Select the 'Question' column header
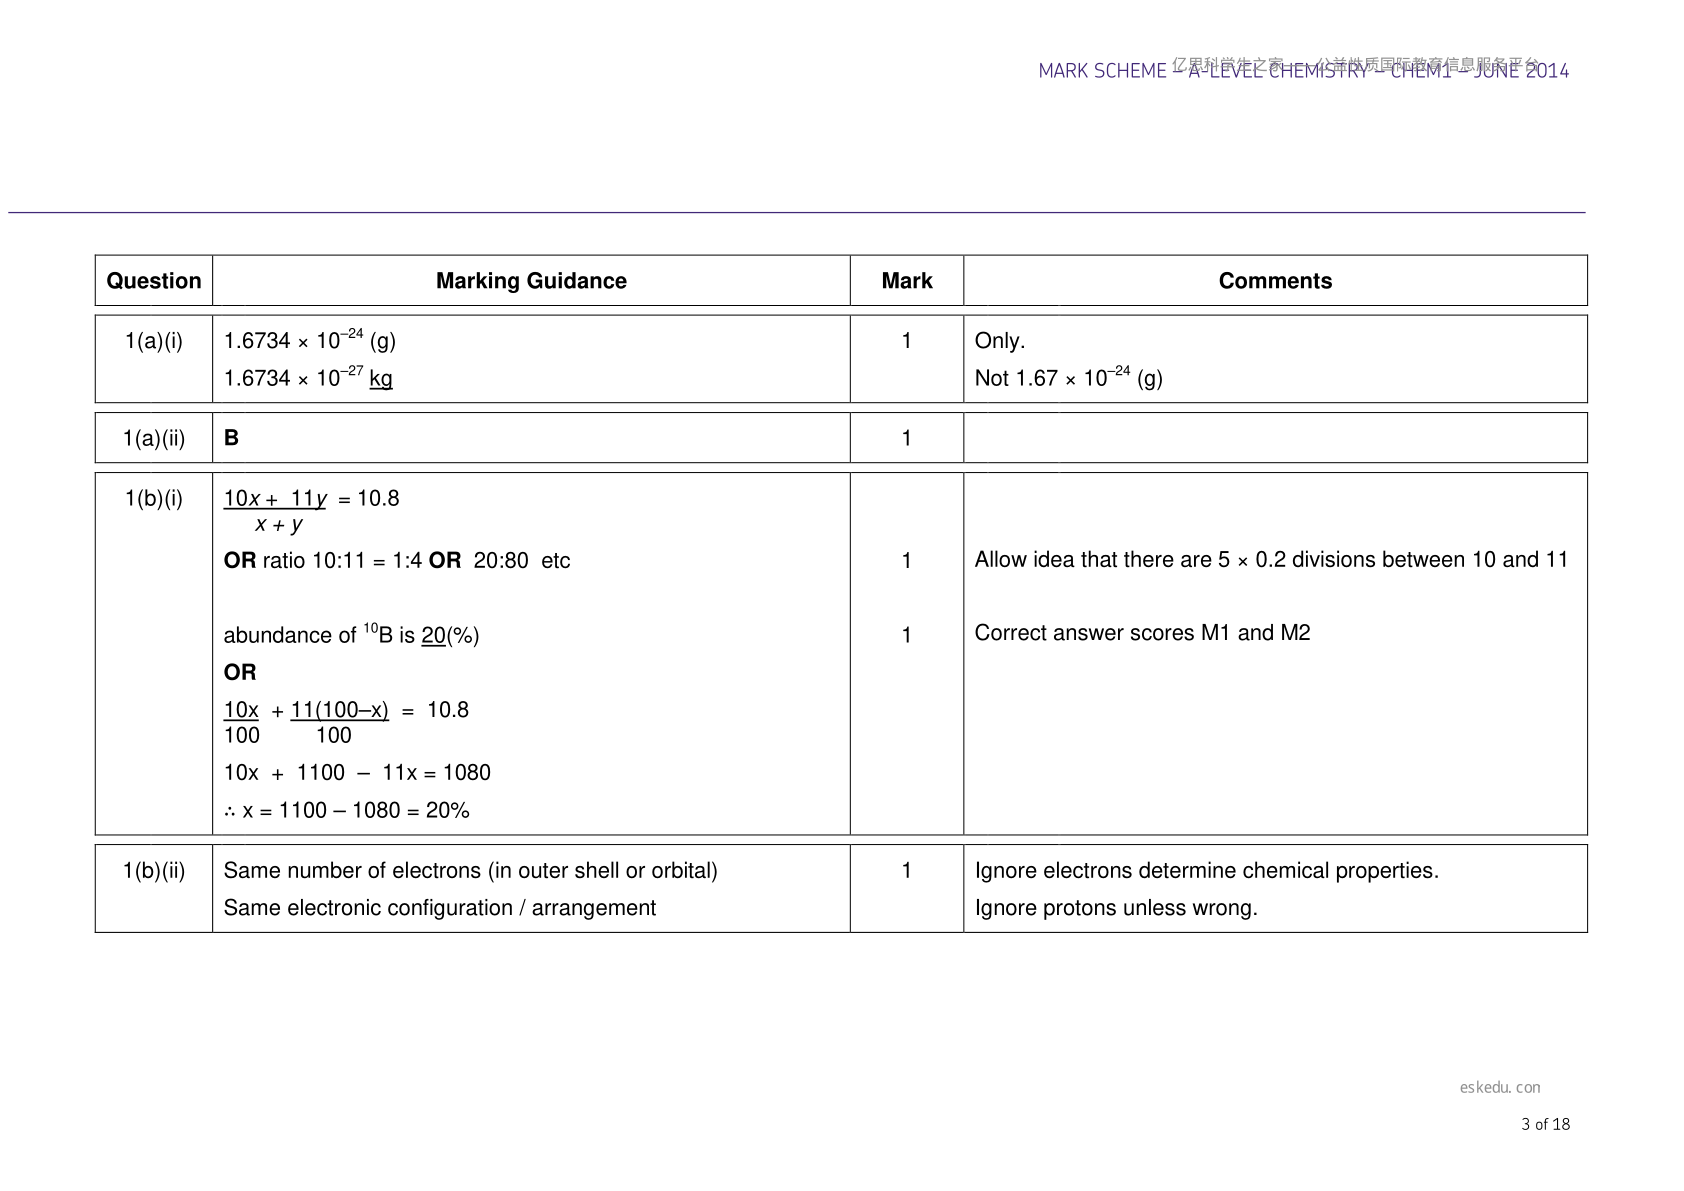The width and height of the screenshot is (1684, 1191). pos(154,281)
